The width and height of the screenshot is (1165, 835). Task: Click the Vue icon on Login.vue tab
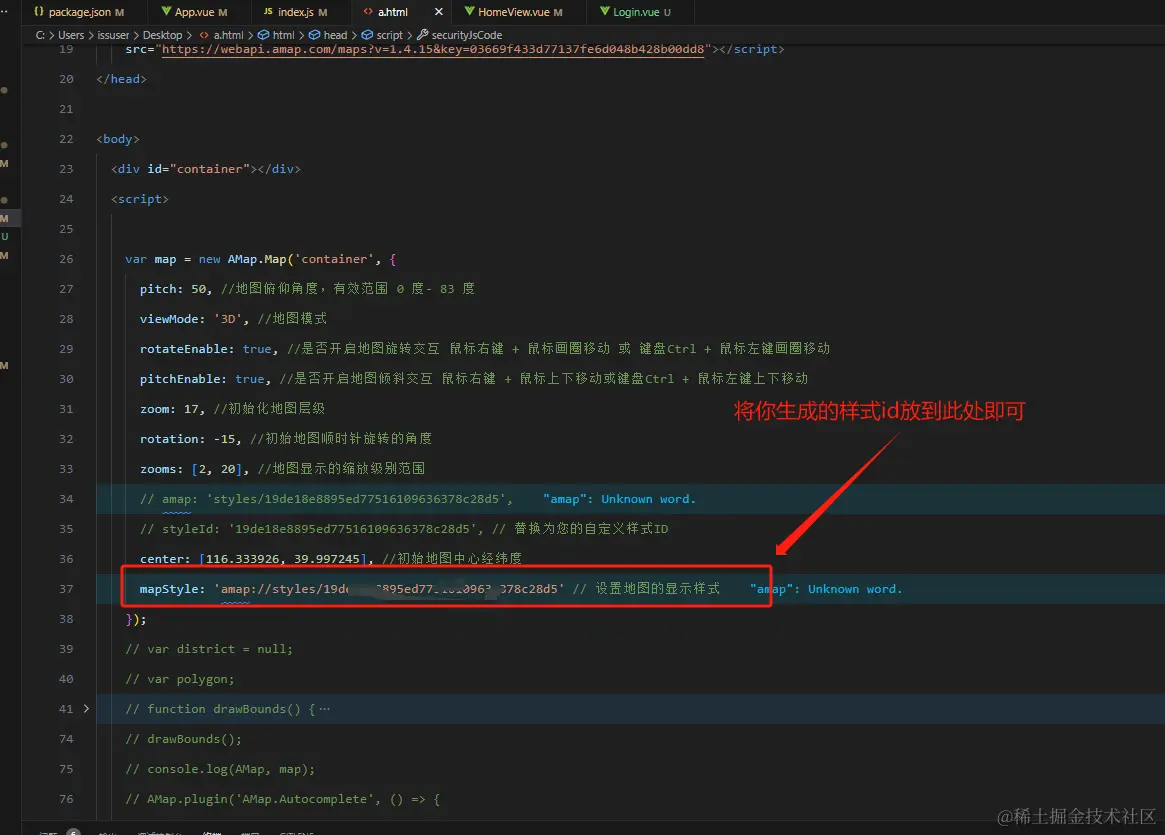pyautogui.click(x=605, y=11)
